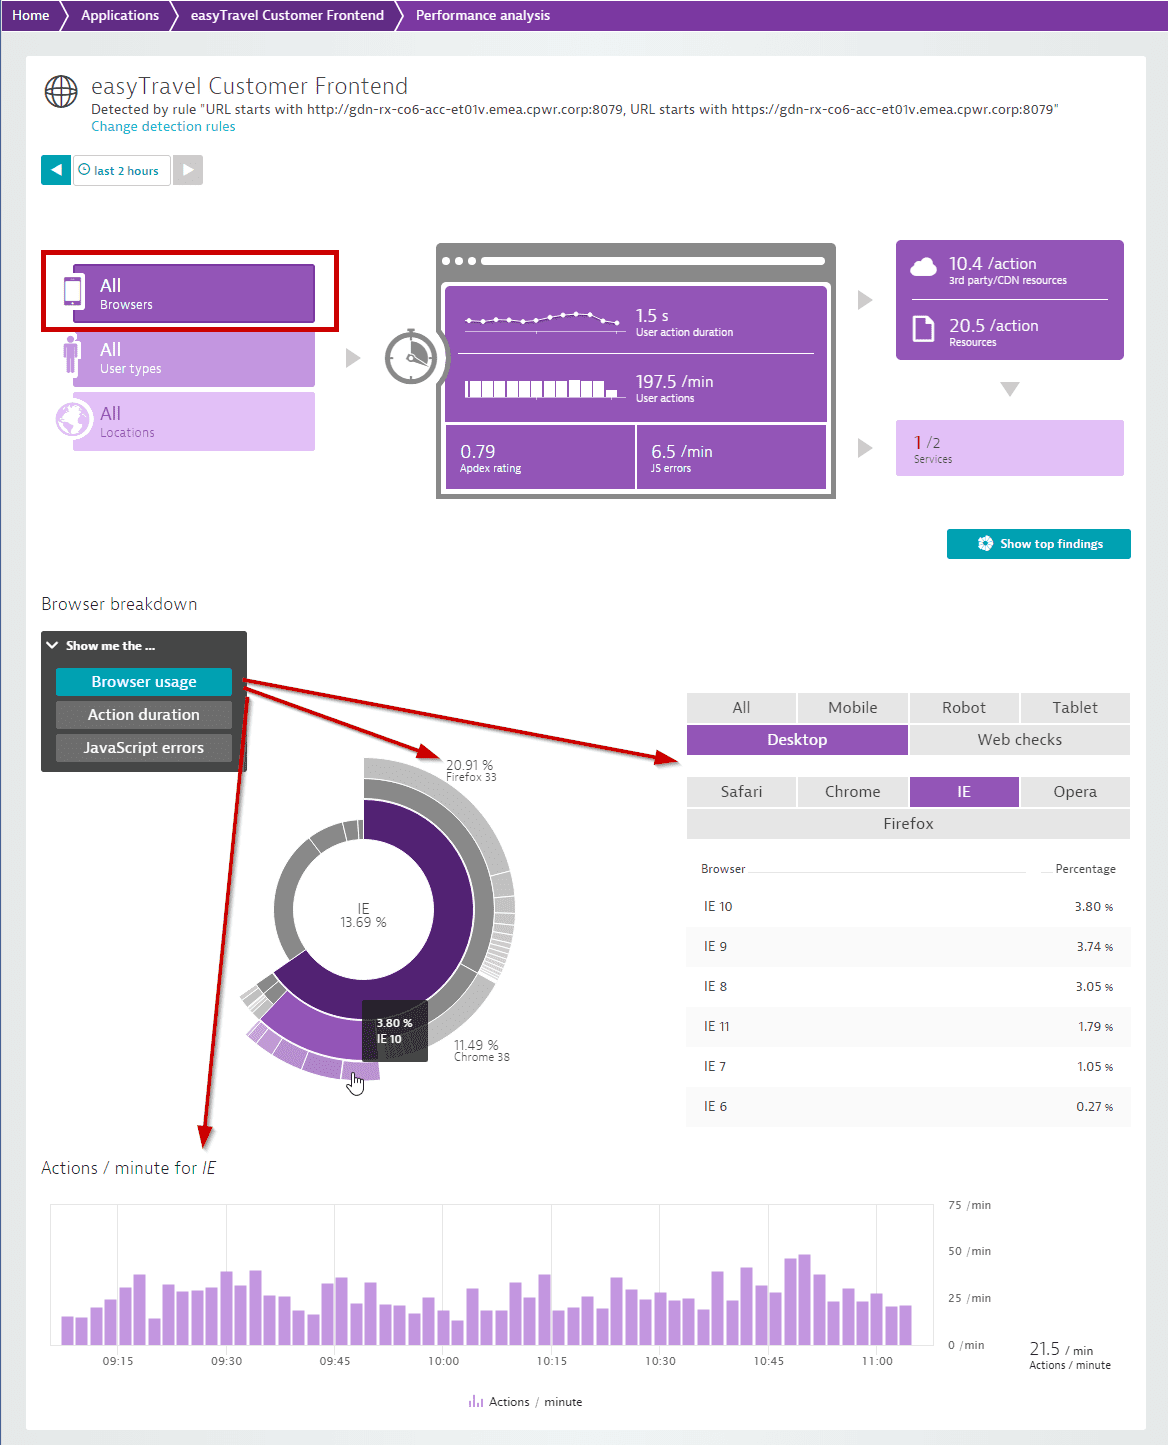This screenshot has width=1168, height=1445.
Task: Open easyTravel Customer Frontend breadcrumb
Action: (x=287, y=15)
